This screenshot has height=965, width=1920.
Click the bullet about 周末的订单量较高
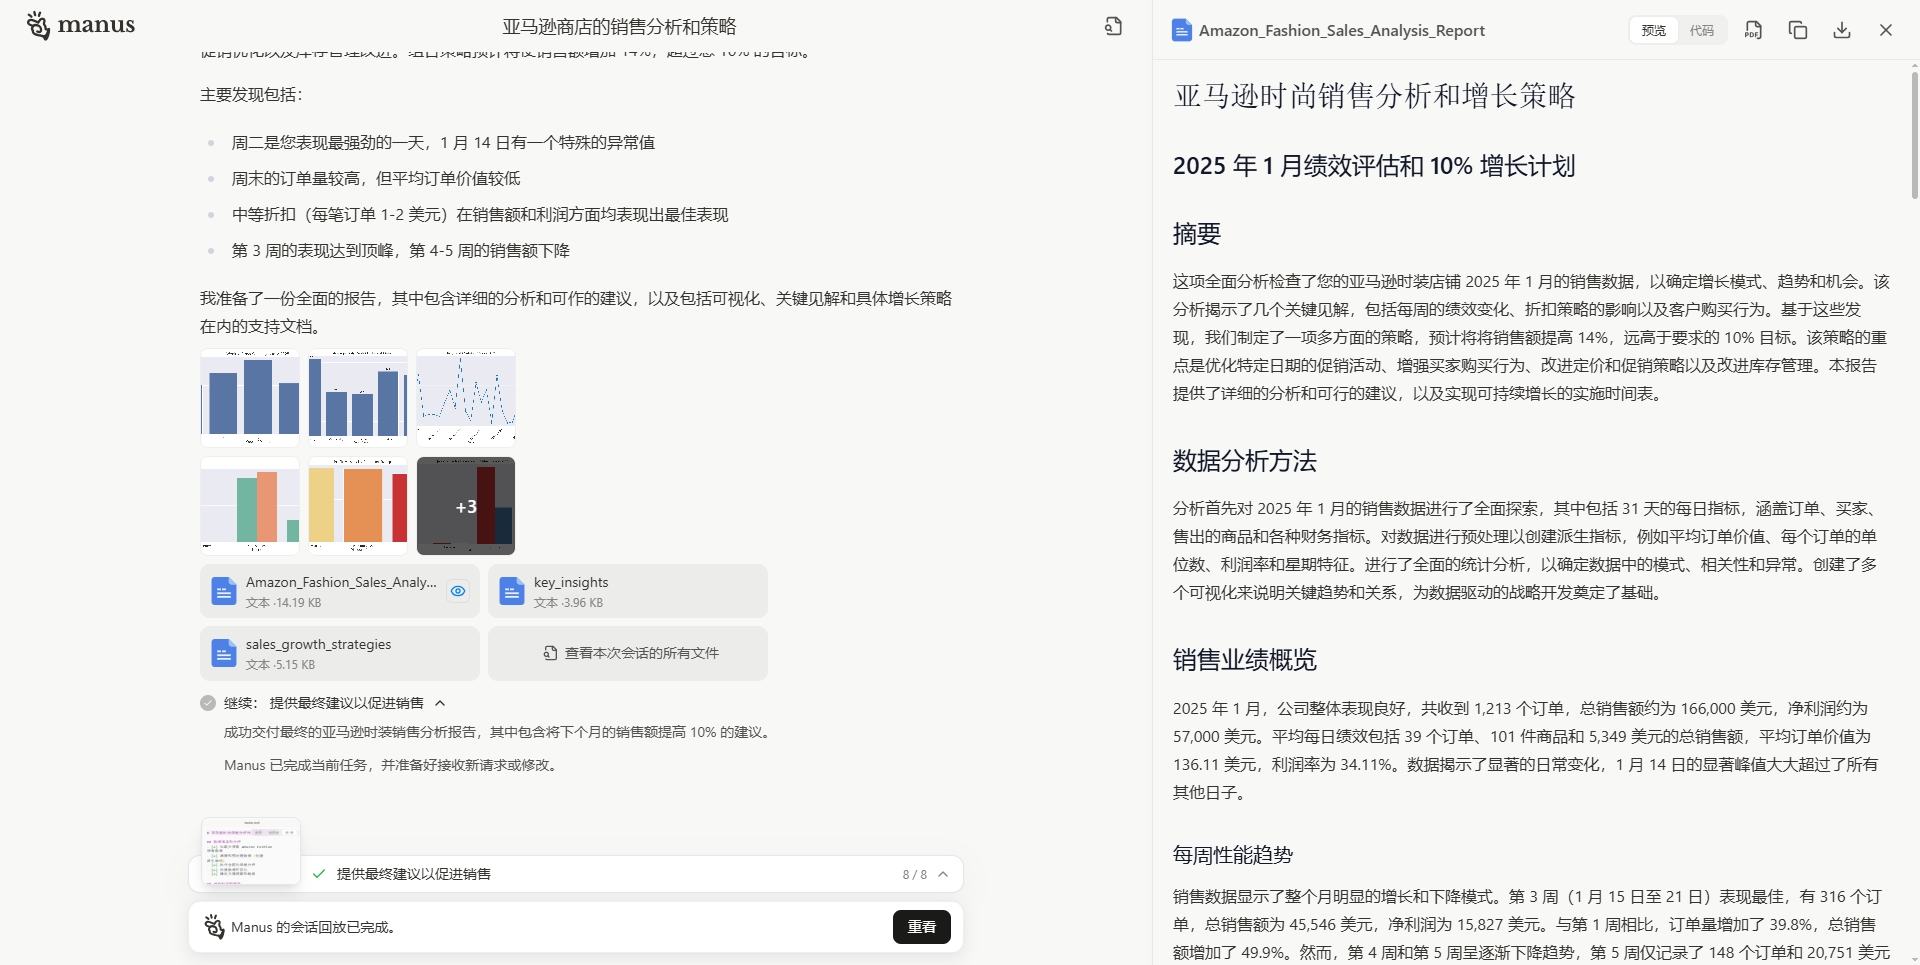[x=376, y=179]
